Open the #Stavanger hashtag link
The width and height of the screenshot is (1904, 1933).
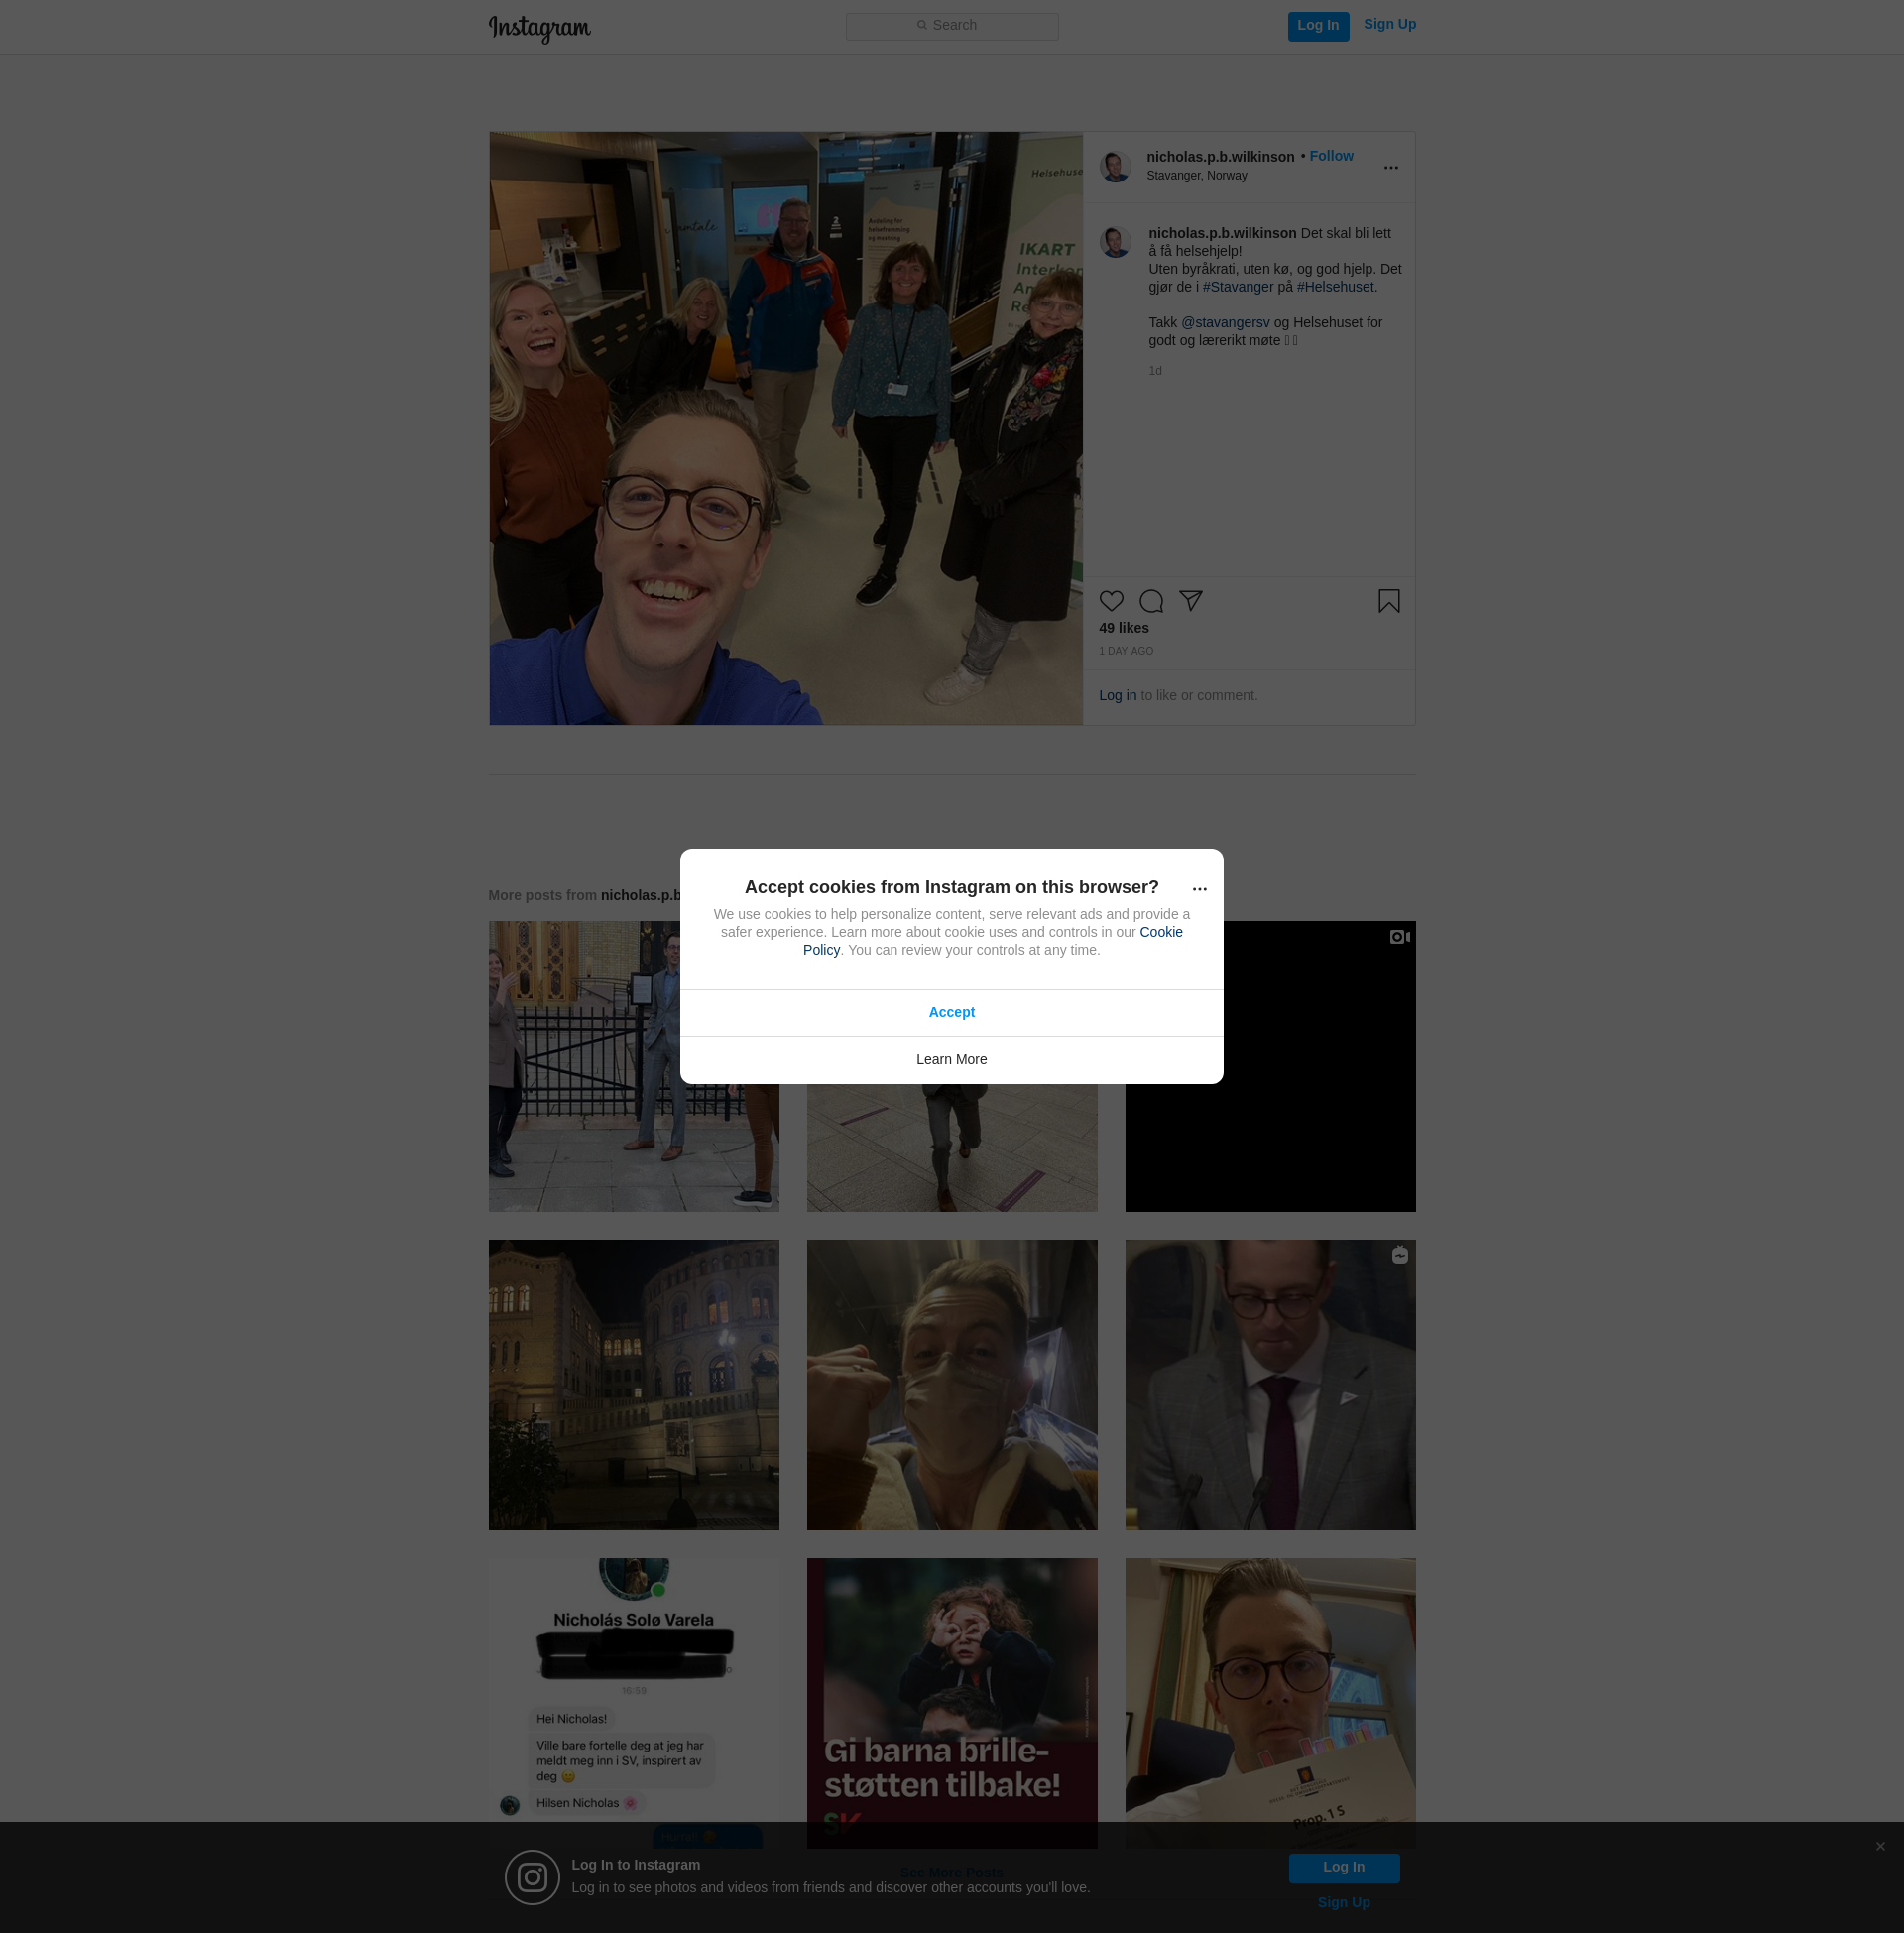[x=1238, y=287]
